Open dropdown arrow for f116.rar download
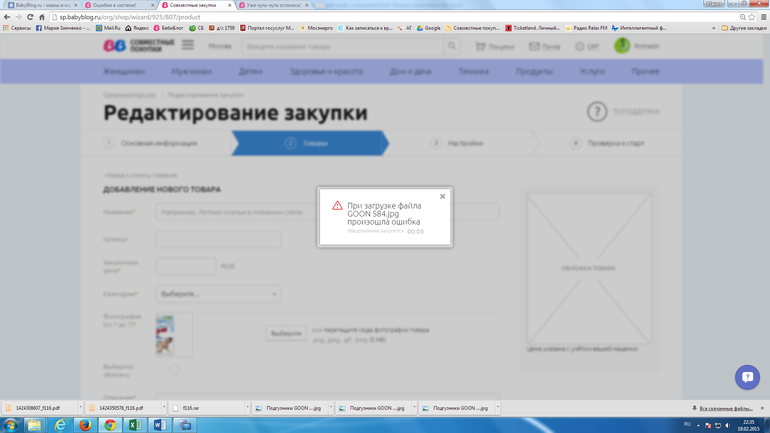Screen dimensions: 770x433 (x=247, y=408)
